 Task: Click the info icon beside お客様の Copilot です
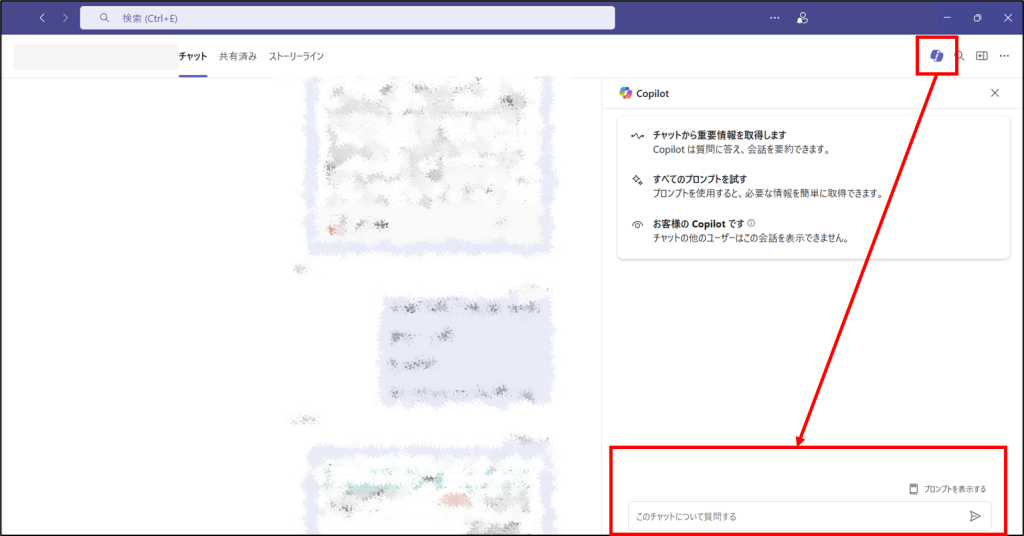[751, 224]
